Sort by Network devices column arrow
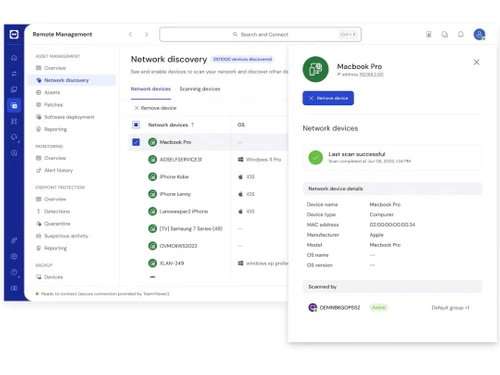Image resolution: width=500 pixels, height=375 pixels. tap(192, 125)
